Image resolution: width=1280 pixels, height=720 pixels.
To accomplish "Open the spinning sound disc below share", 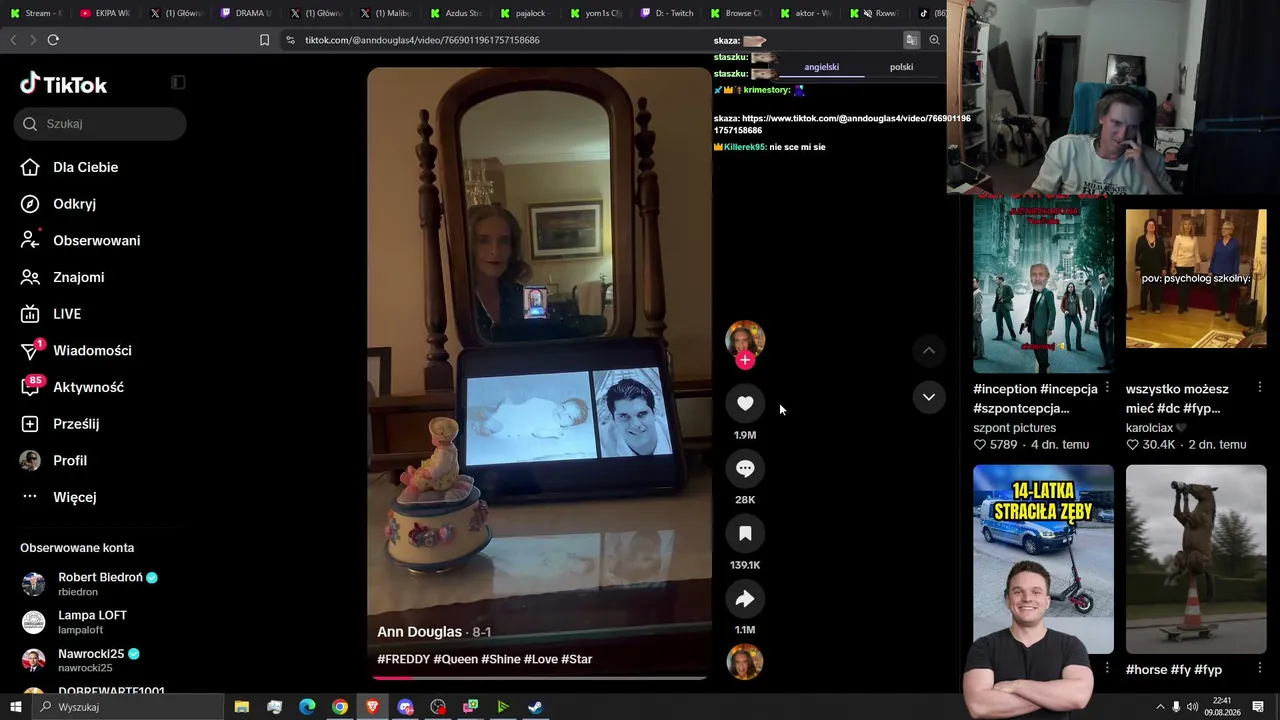I will 745,662.
